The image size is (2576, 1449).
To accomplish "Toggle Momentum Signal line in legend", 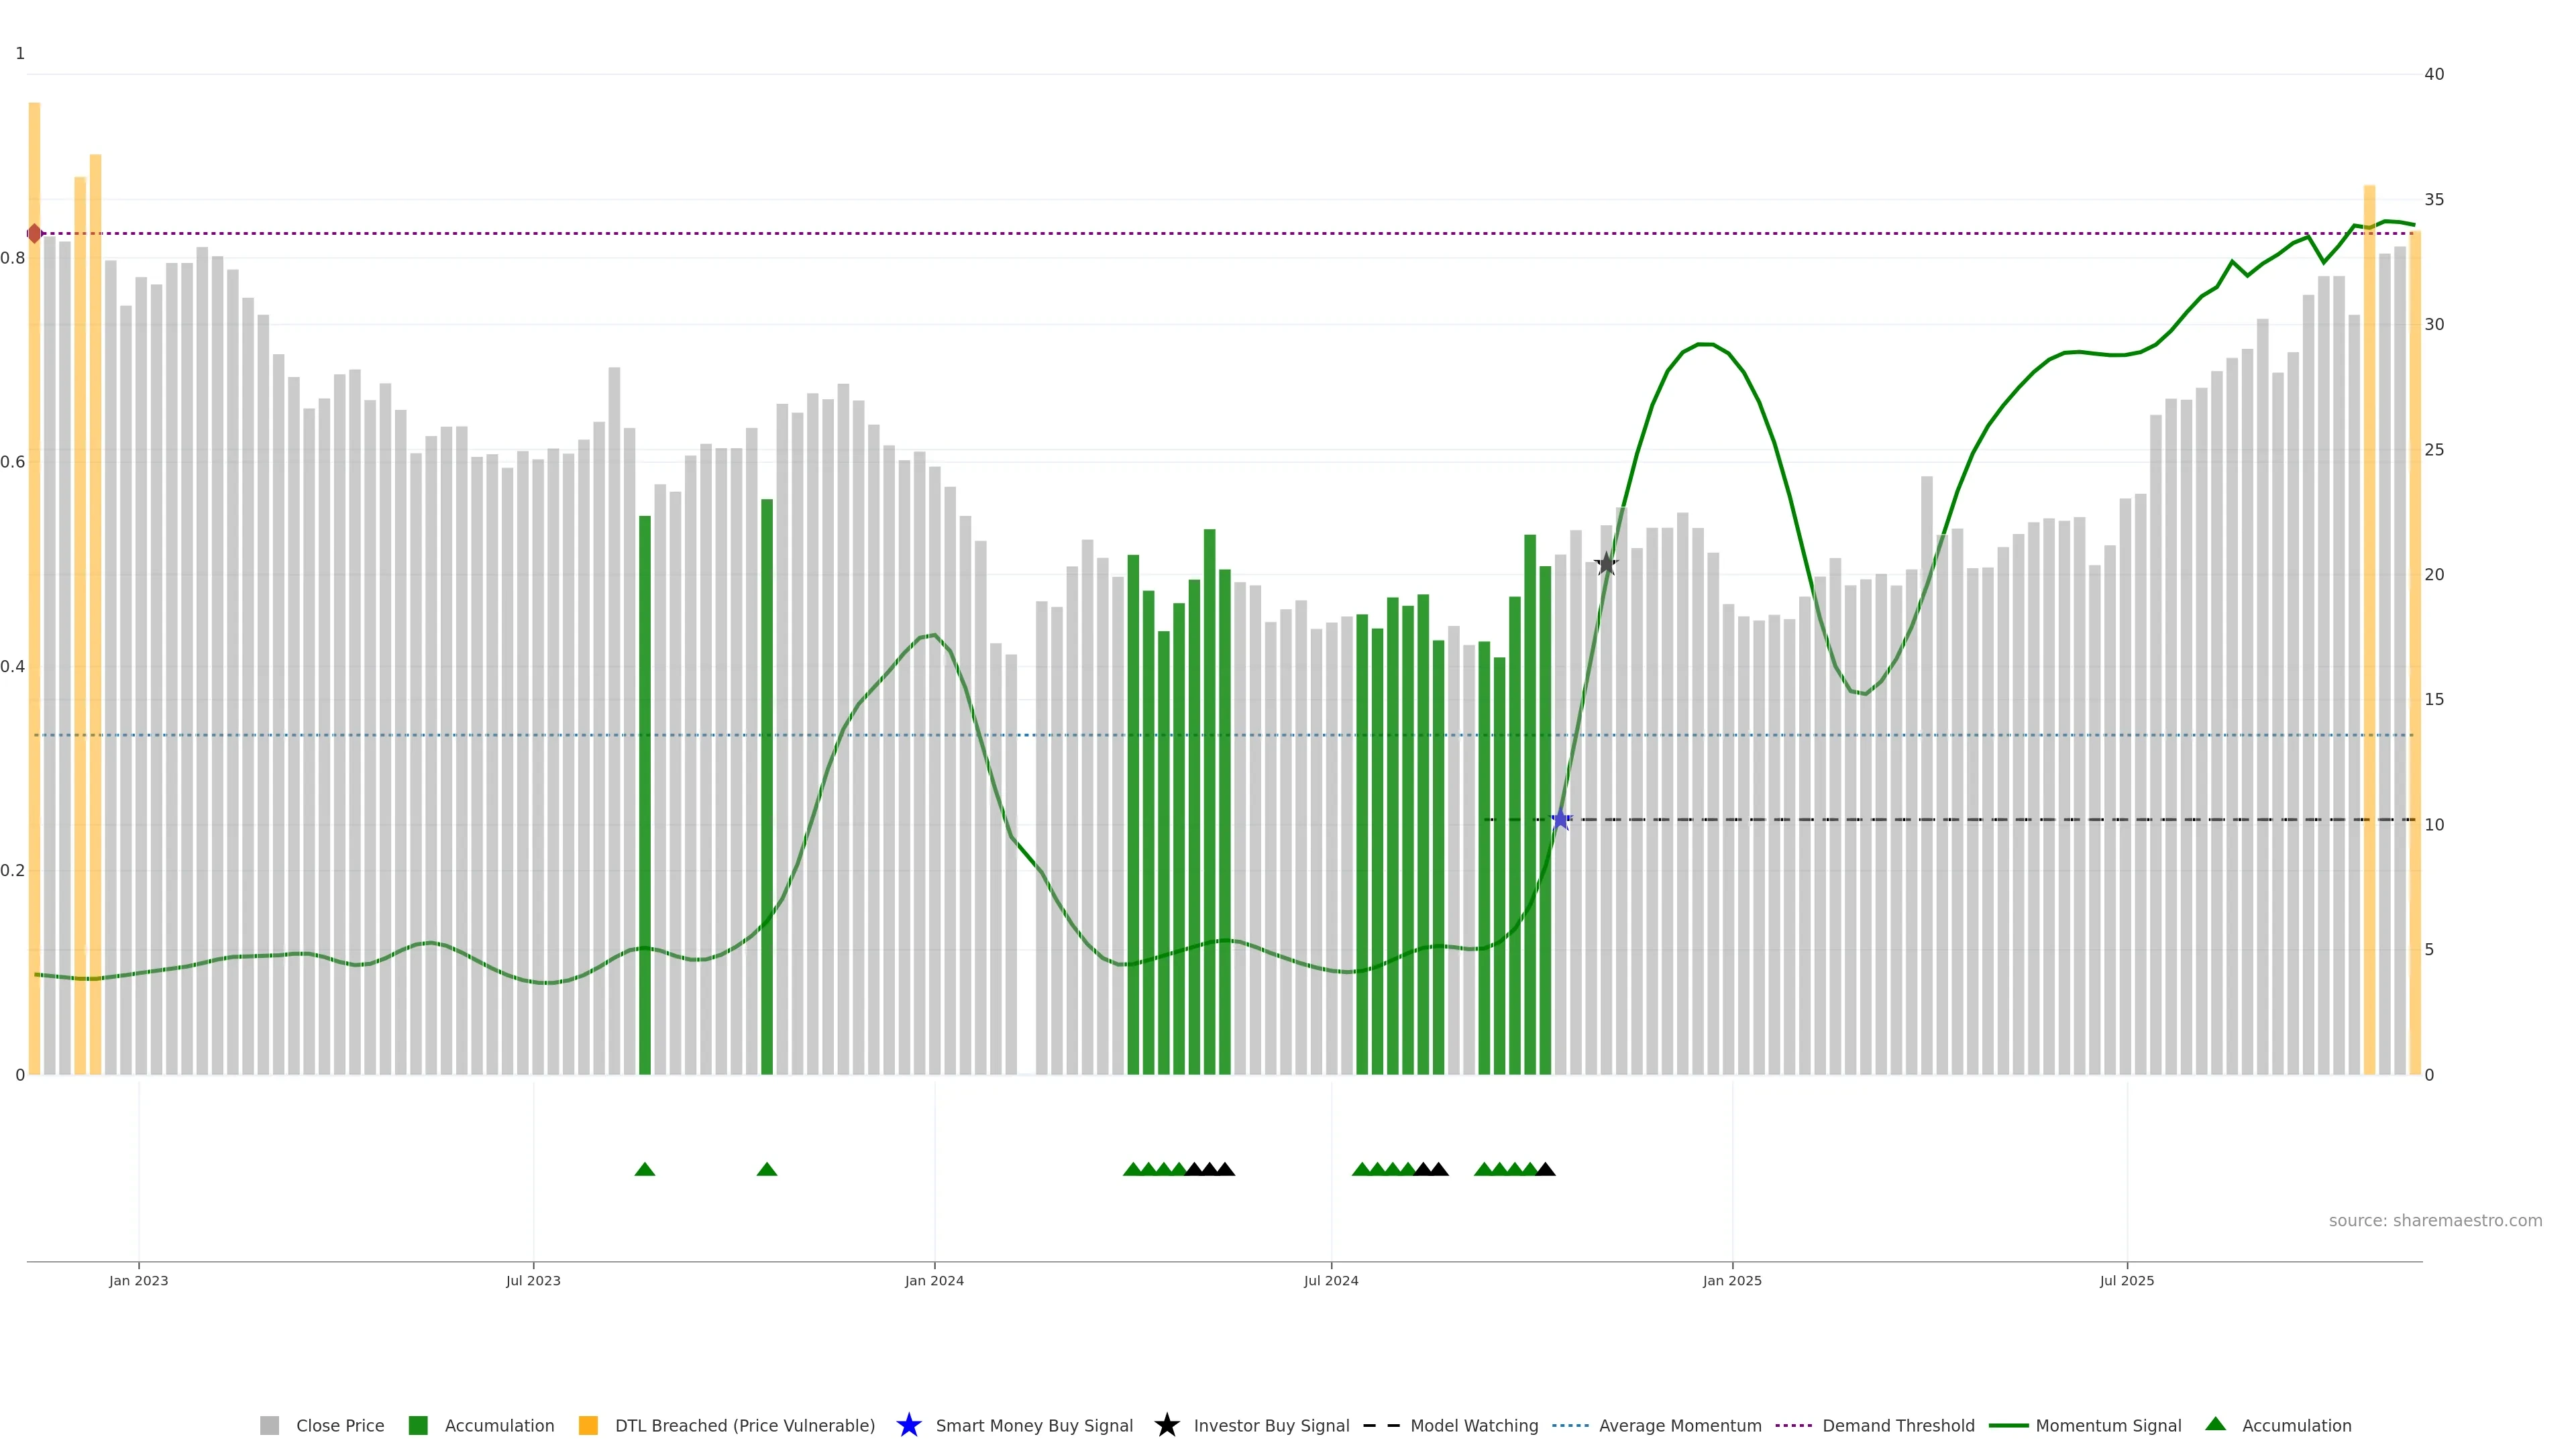I will coord(2108,1425).
